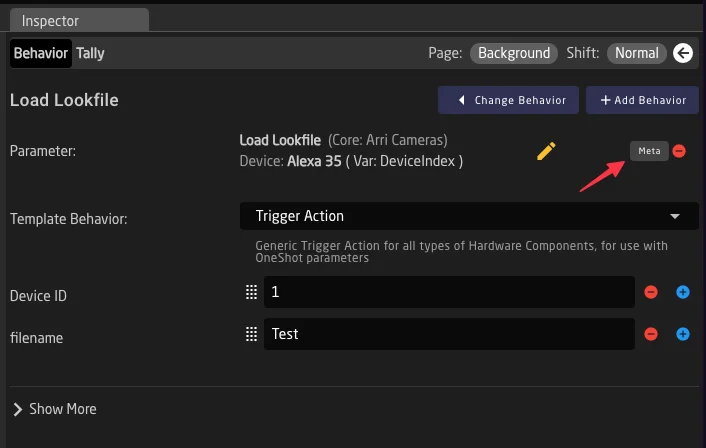Viewport: 706px width, 448px height.
Task: Select the Background page pill
Action: pyautogui.click(x=514, y=53)
